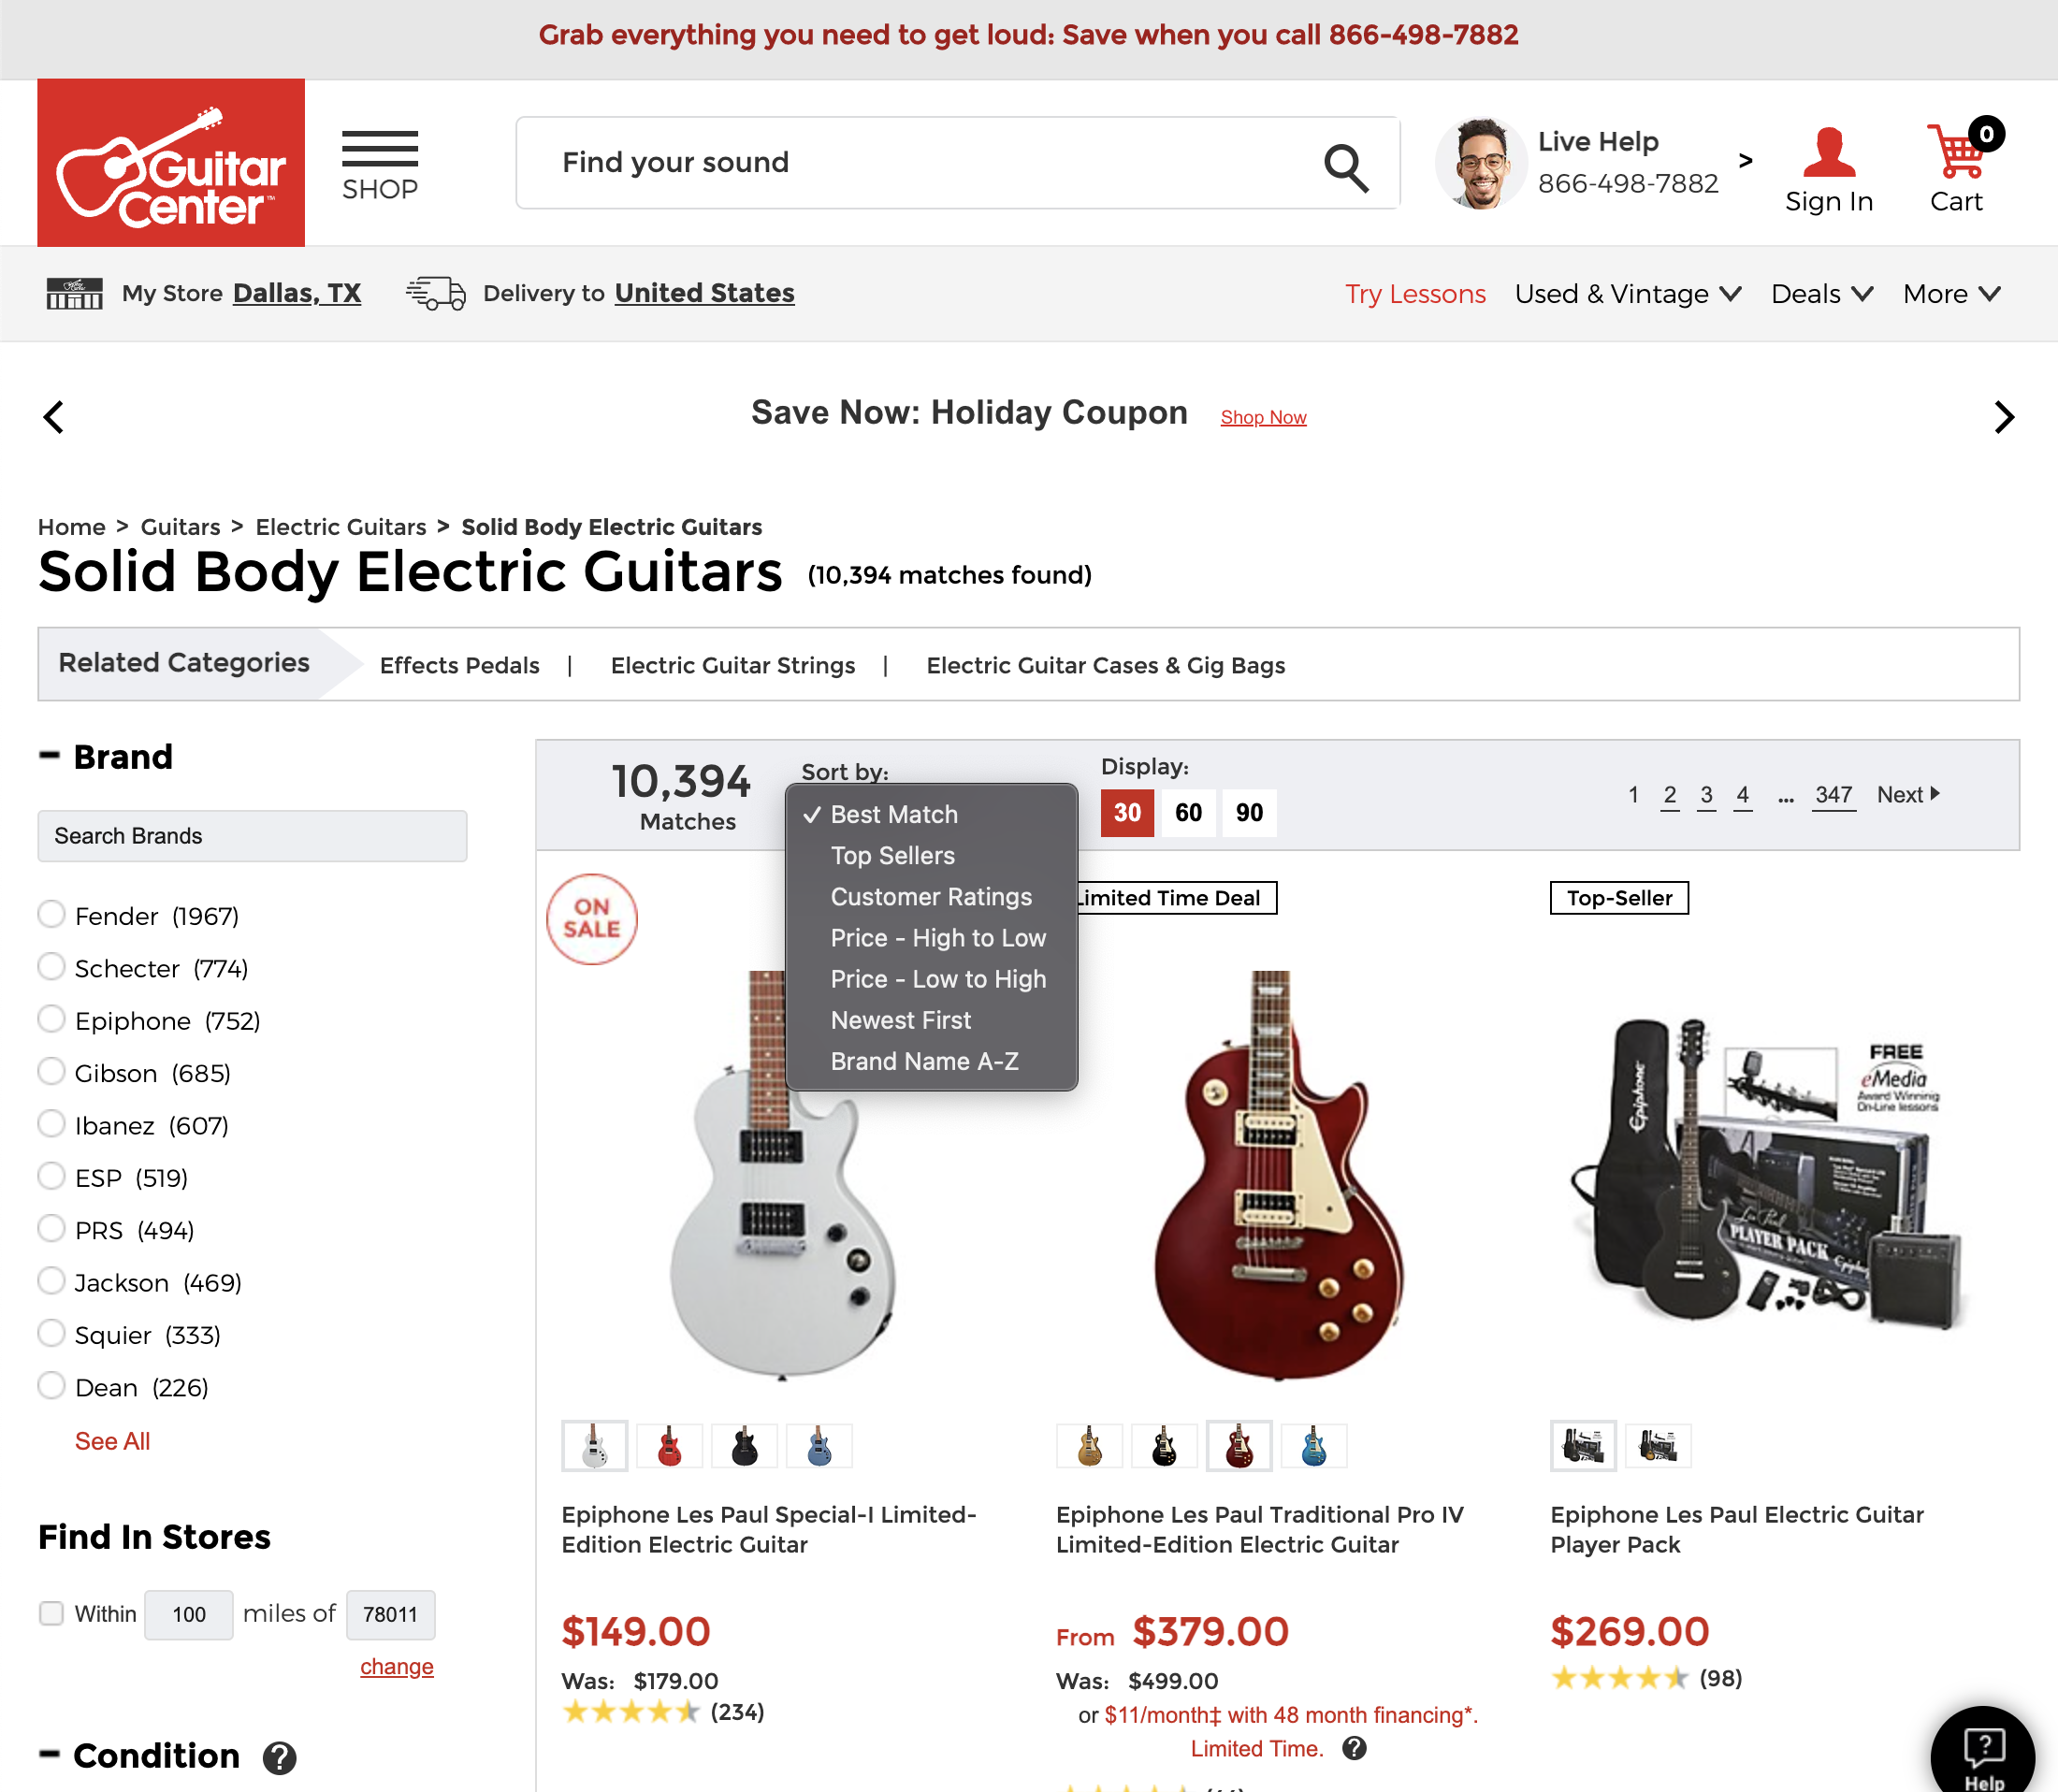
Task: Select the Fender brand filter
Action: [x=51, y=915]
